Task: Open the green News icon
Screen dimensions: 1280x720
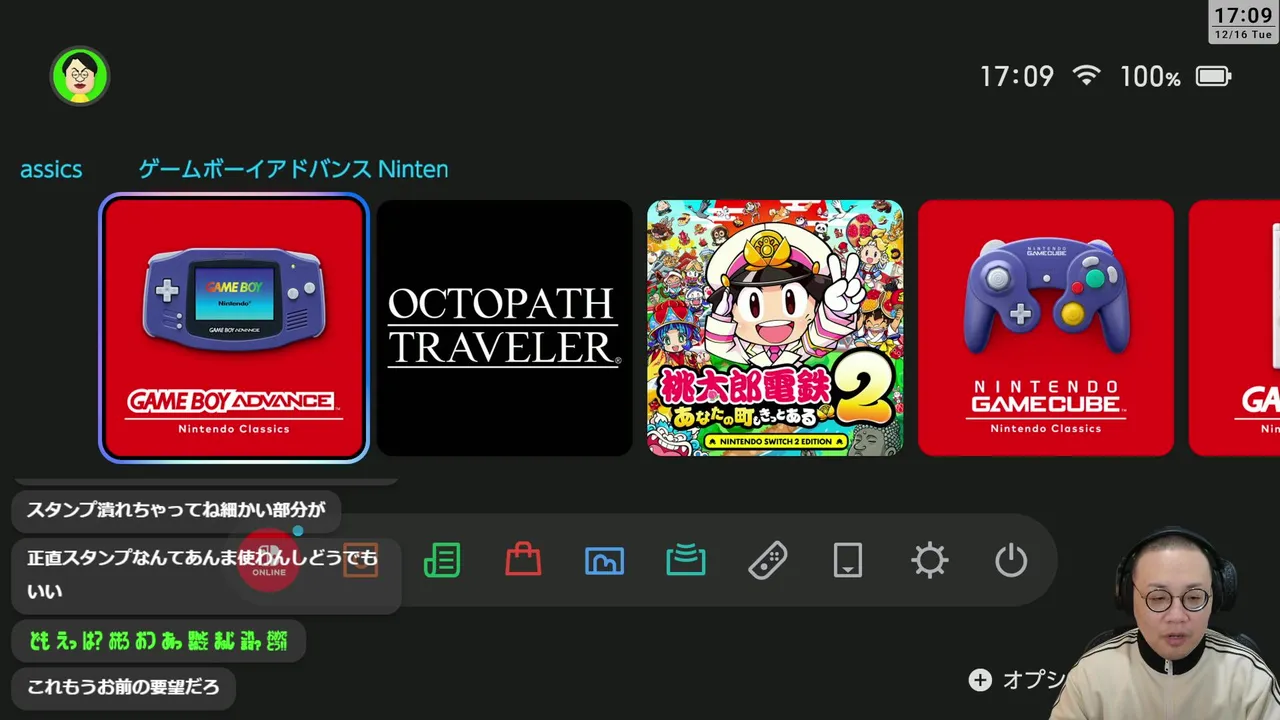Action: click(x=442, y=561)
